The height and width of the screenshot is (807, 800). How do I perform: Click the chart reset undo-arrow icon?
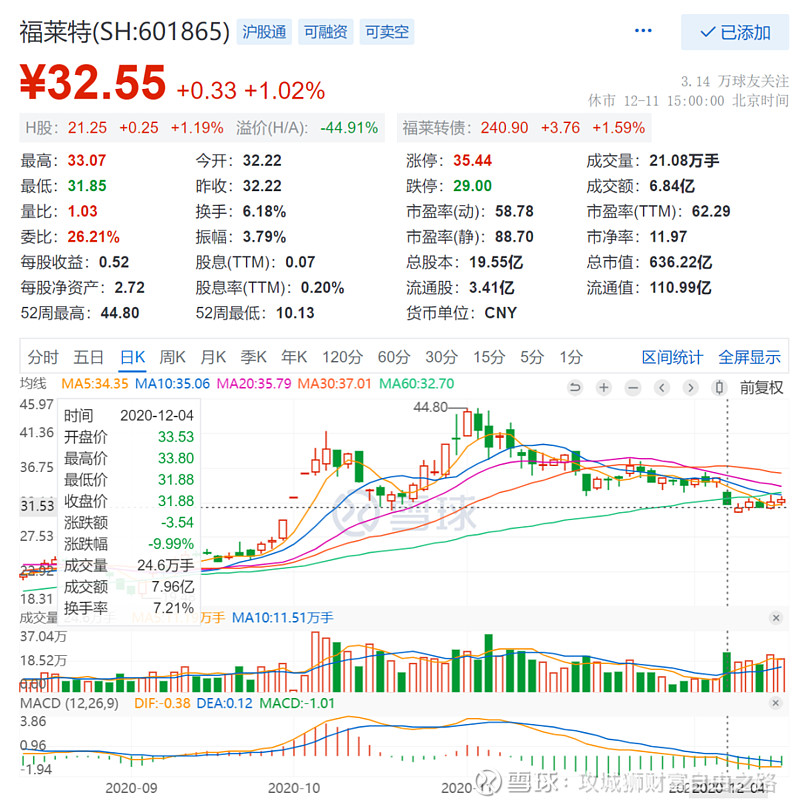coord(575,387)
